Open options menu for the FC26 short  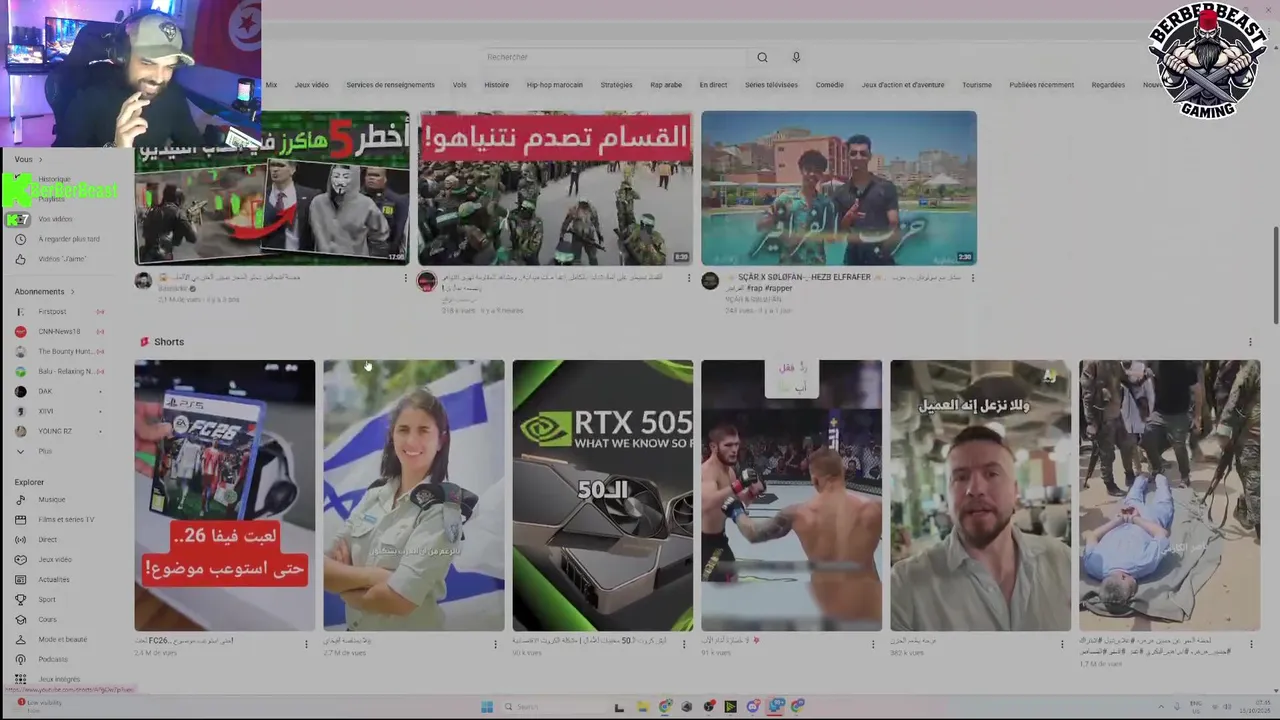point(307,644)
